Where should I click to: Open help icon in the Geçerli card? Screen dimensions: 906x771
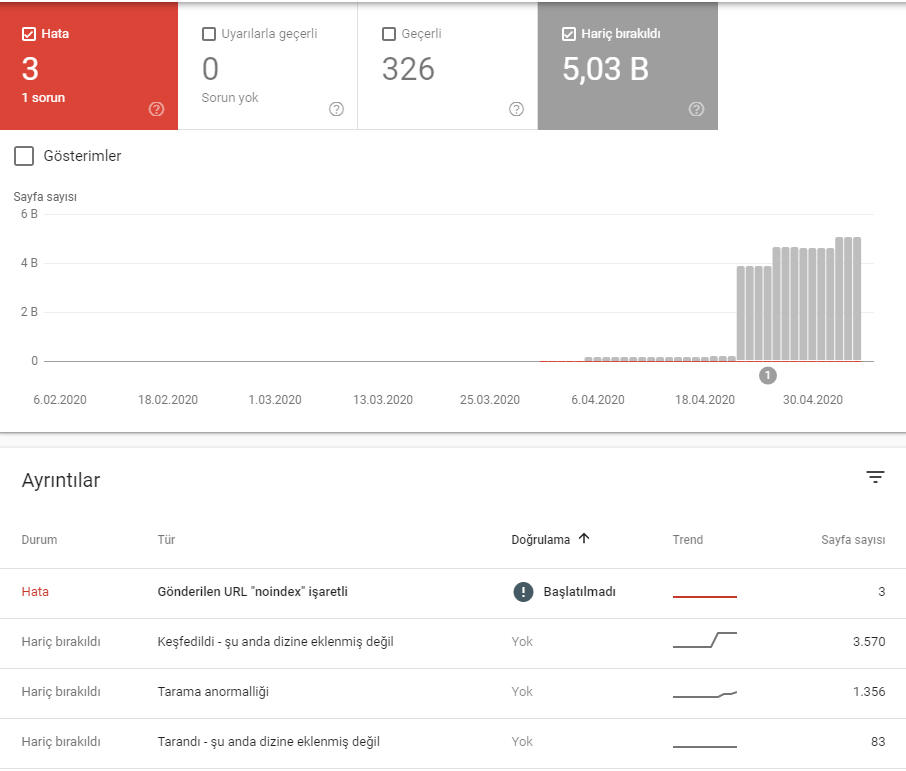coord(517,109)
